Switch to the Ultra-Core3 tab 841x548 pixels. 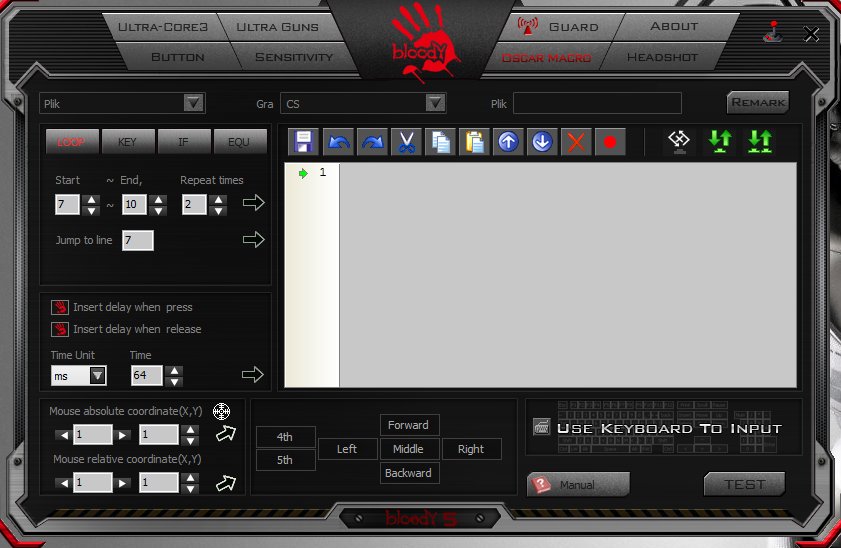click(163, 27)
